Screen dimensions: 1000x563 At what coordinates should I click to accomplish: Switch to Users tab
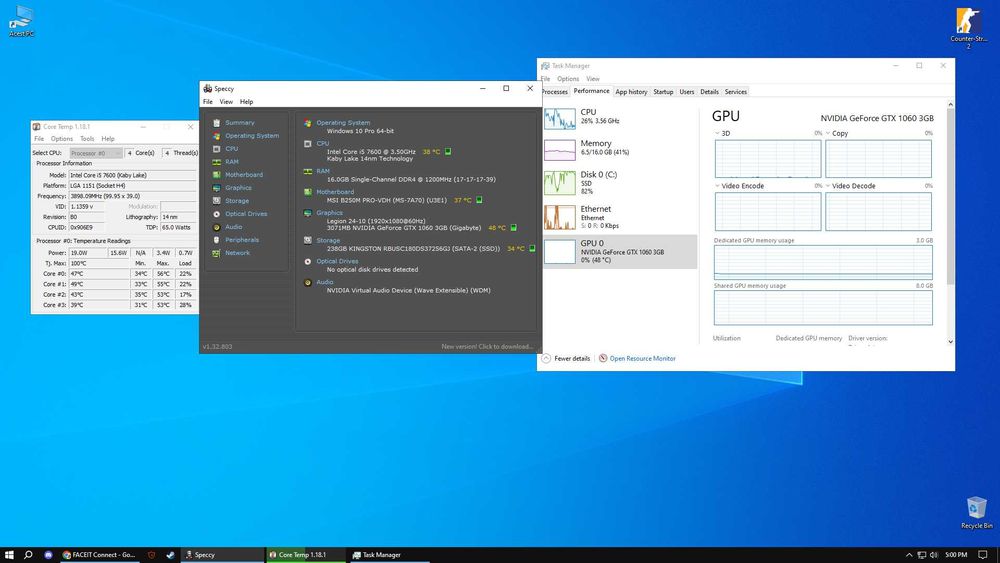click(x=687, y=92)
